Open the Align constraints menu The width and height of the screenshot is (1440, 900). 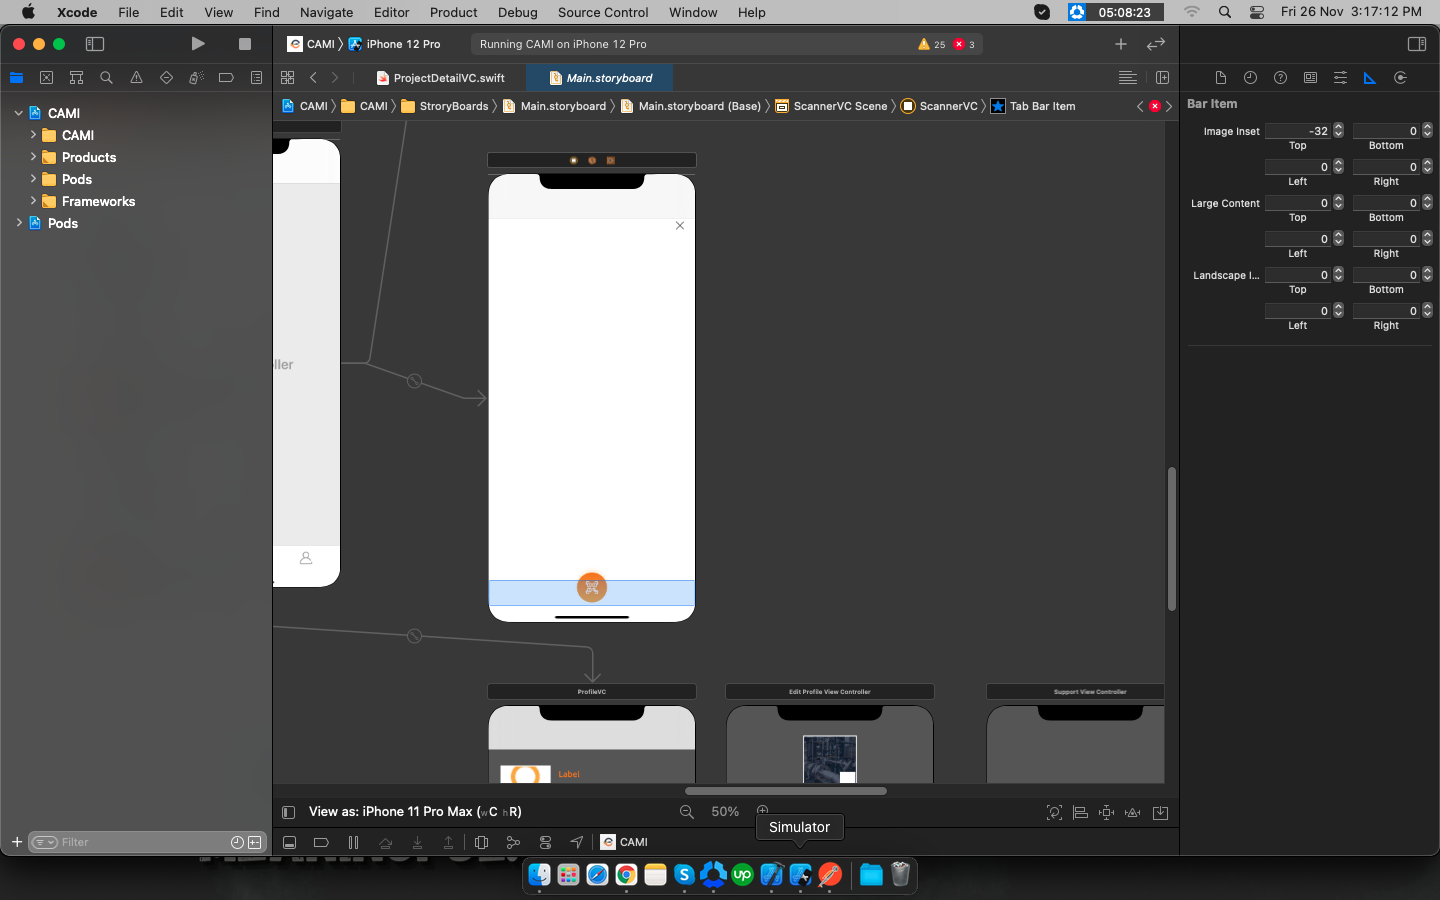tap(1080, 813)
